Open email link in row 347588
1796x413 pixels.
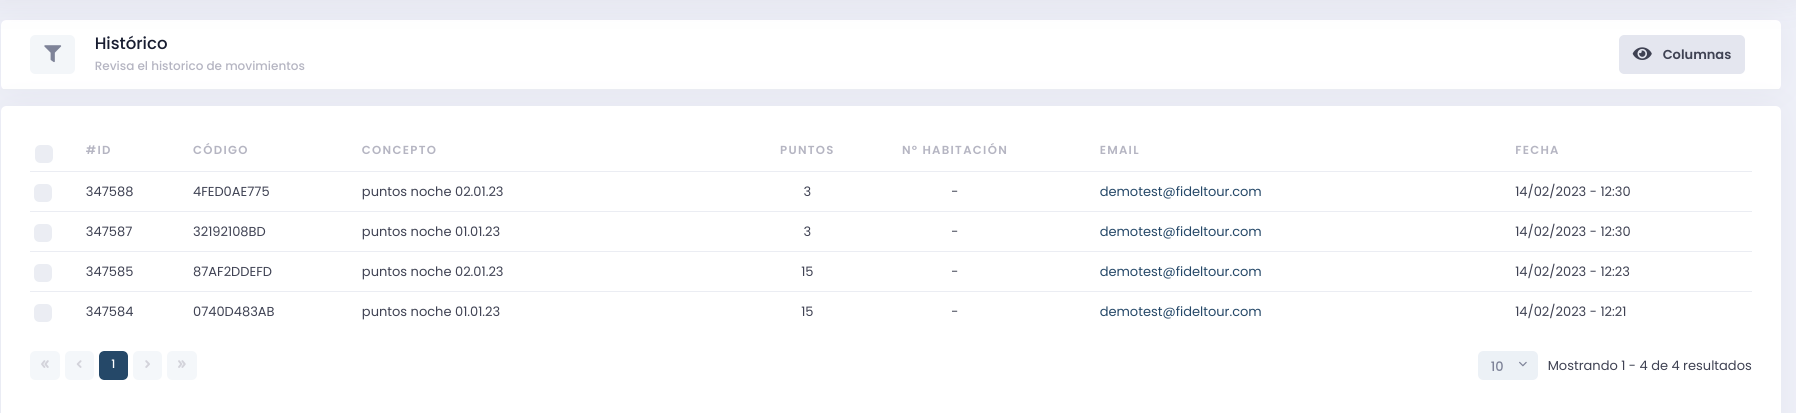(x=1180, y=191)
